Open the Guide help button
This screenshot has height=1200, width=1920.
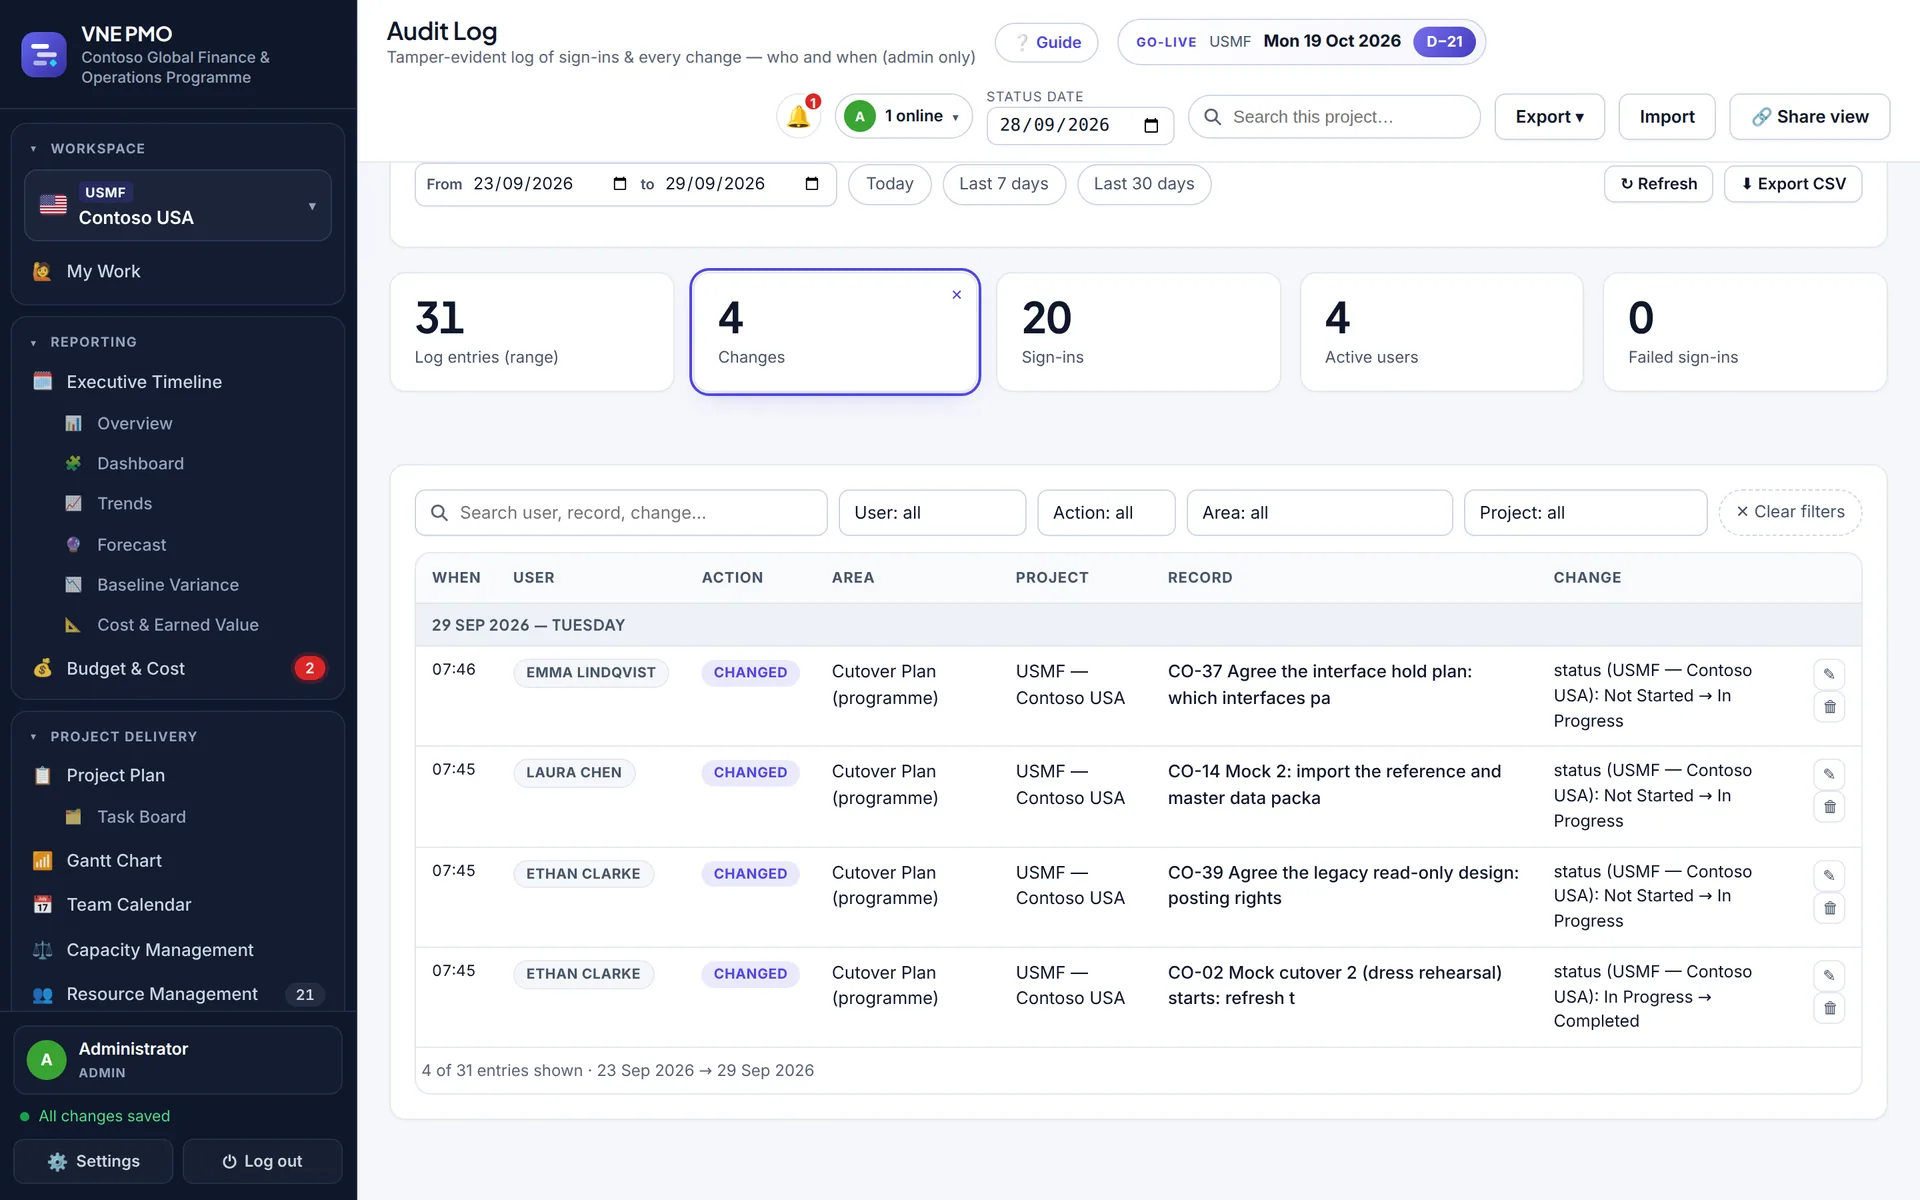(x=1046, y=42)
